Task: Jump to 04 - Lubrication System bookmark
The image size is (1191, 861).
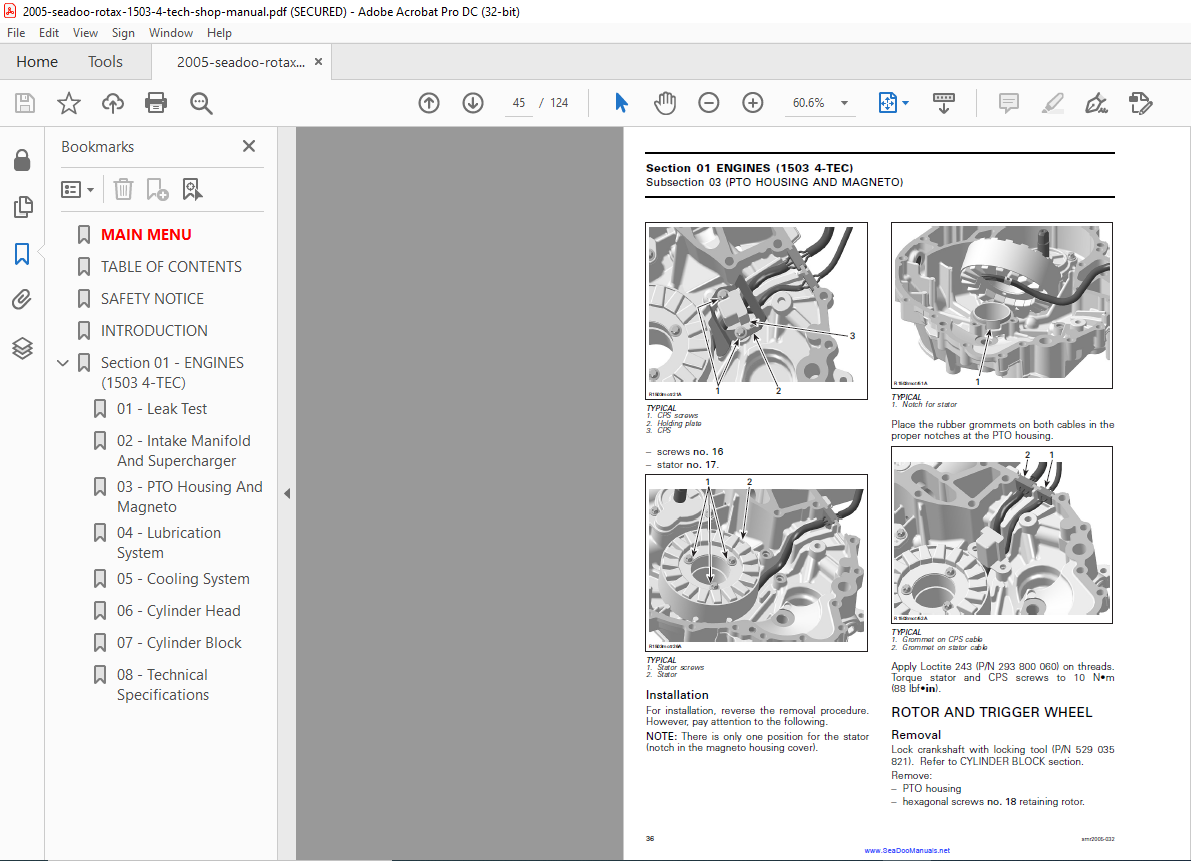Action: [169, 543]
